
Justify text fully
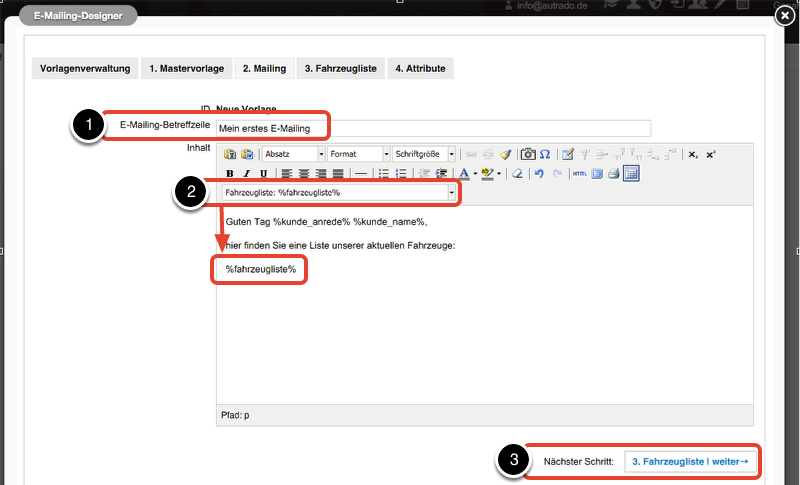(338, 173)
